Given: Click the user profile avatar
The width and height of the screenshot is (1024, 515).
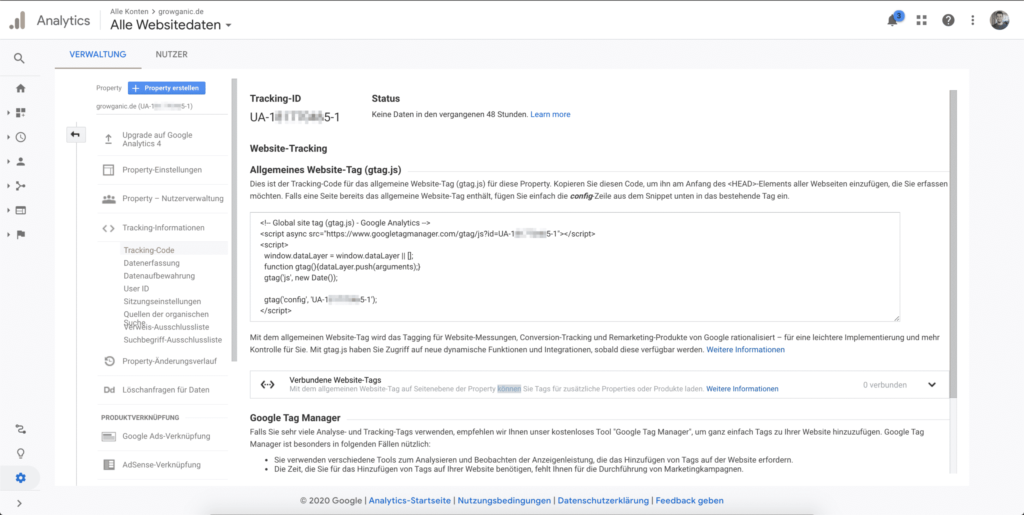Looking at the screenshot, I should pyautogui.click(x=999, y=20).
